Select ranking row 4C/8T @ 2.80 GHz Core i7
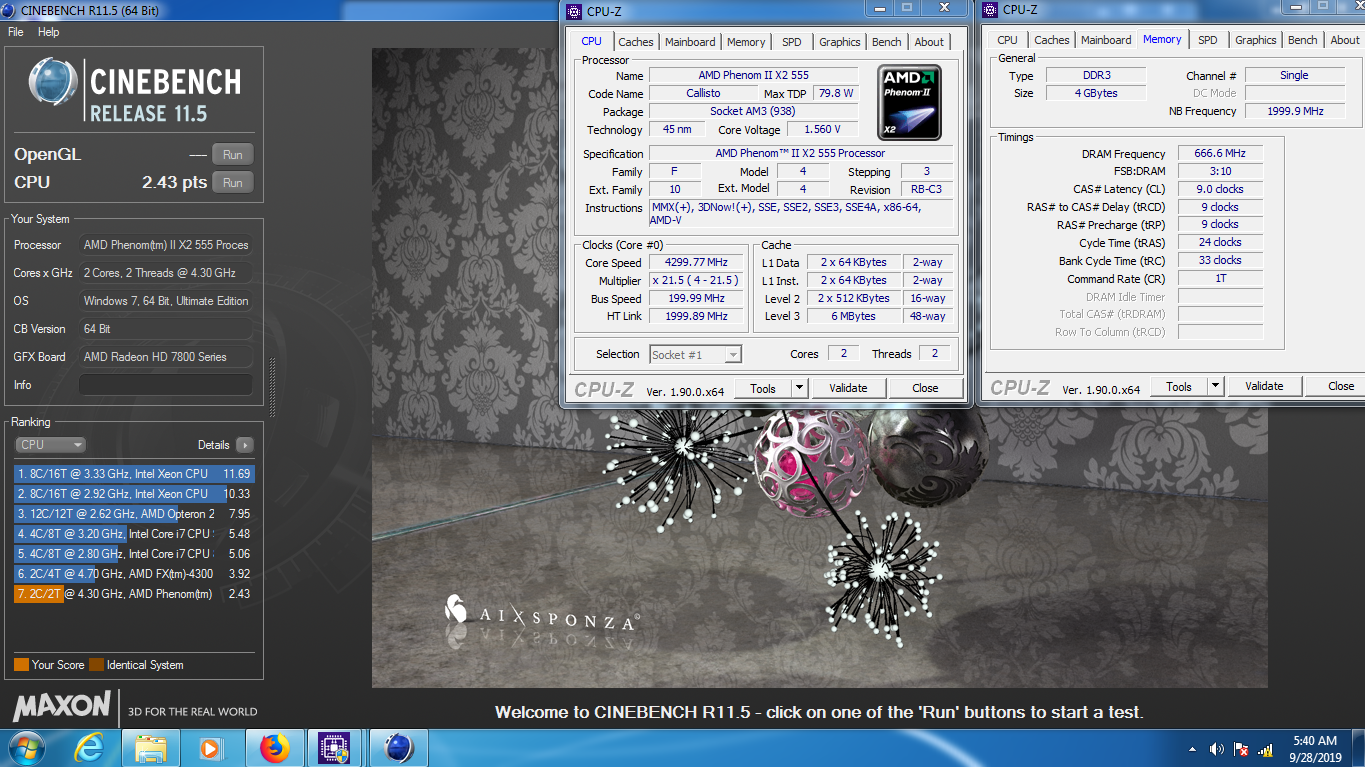 134,554
